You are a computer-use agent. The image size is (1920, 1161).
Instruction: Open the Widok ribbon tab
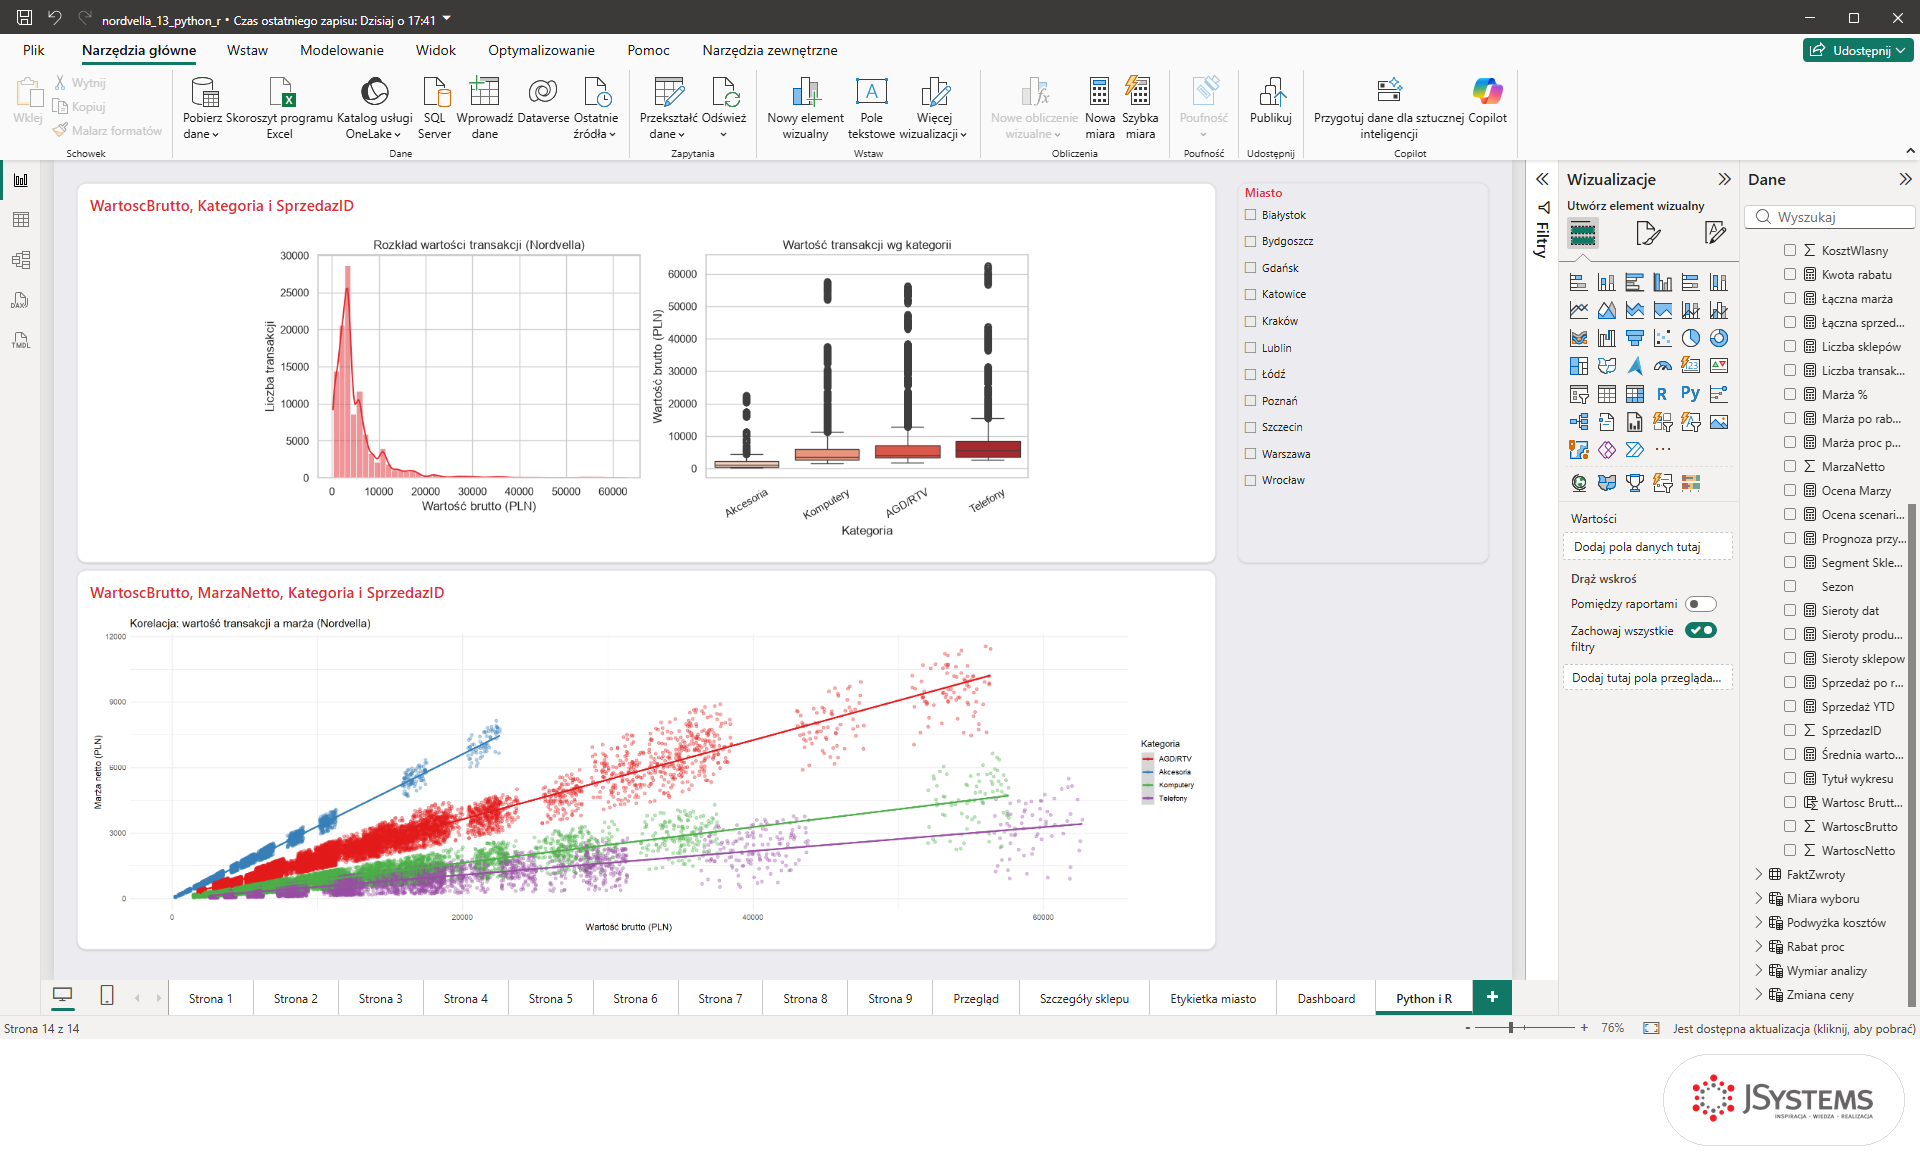[436, 50]
